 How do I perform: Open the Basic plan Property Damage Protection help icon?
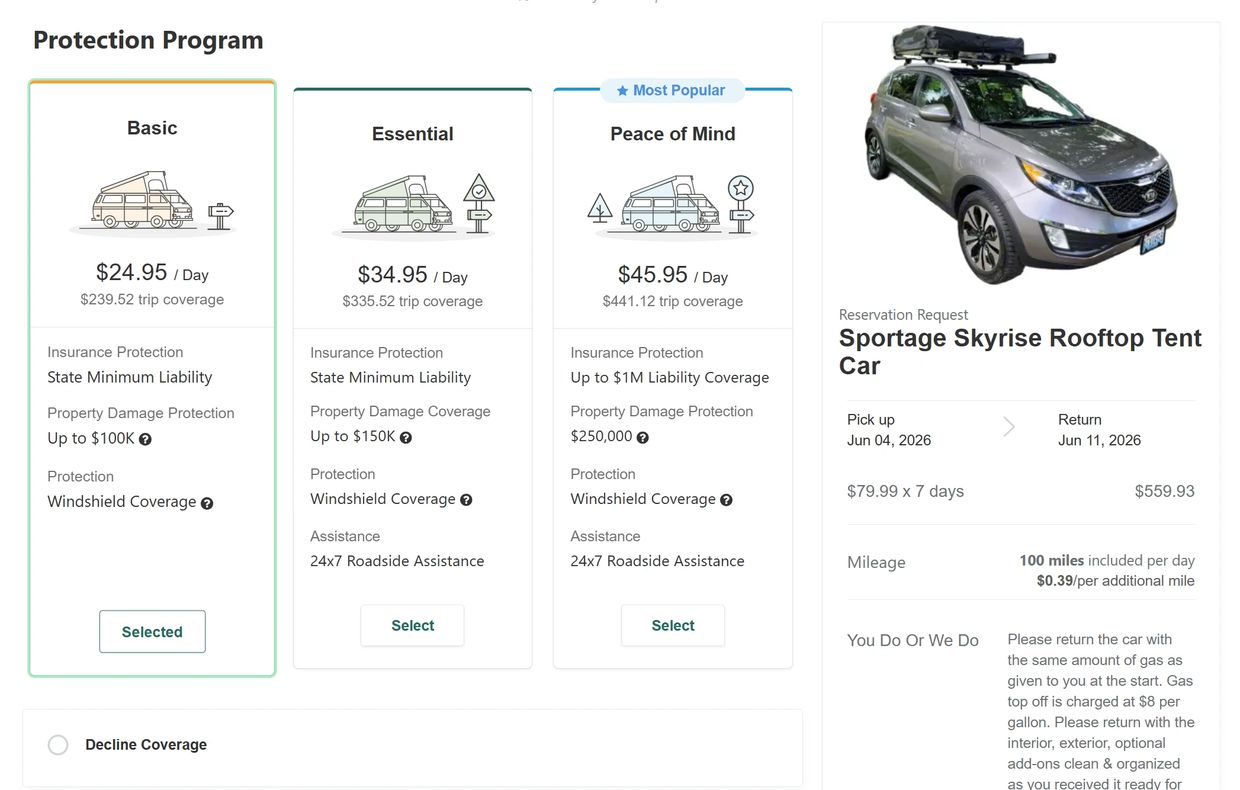coord(147,438)
